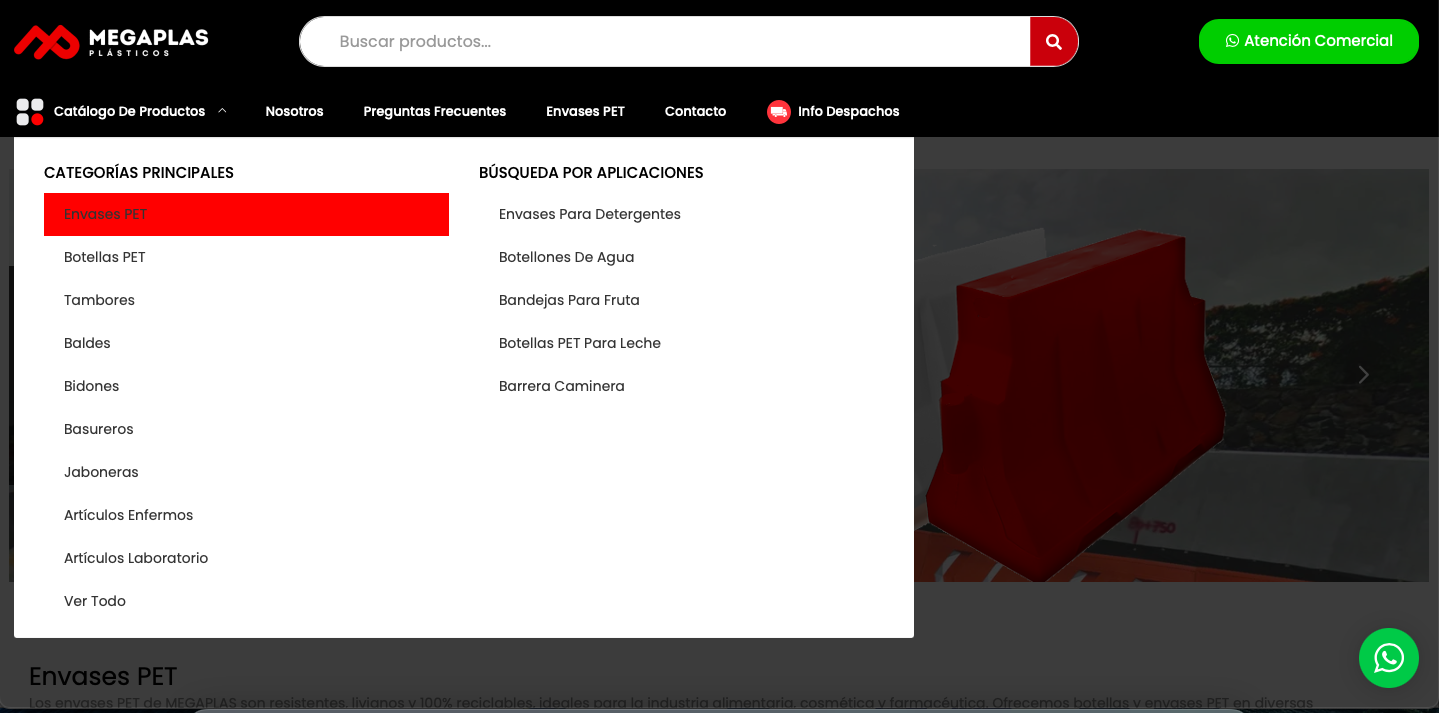Click Catálogo De Productos menu label

[x=129, y=112]
